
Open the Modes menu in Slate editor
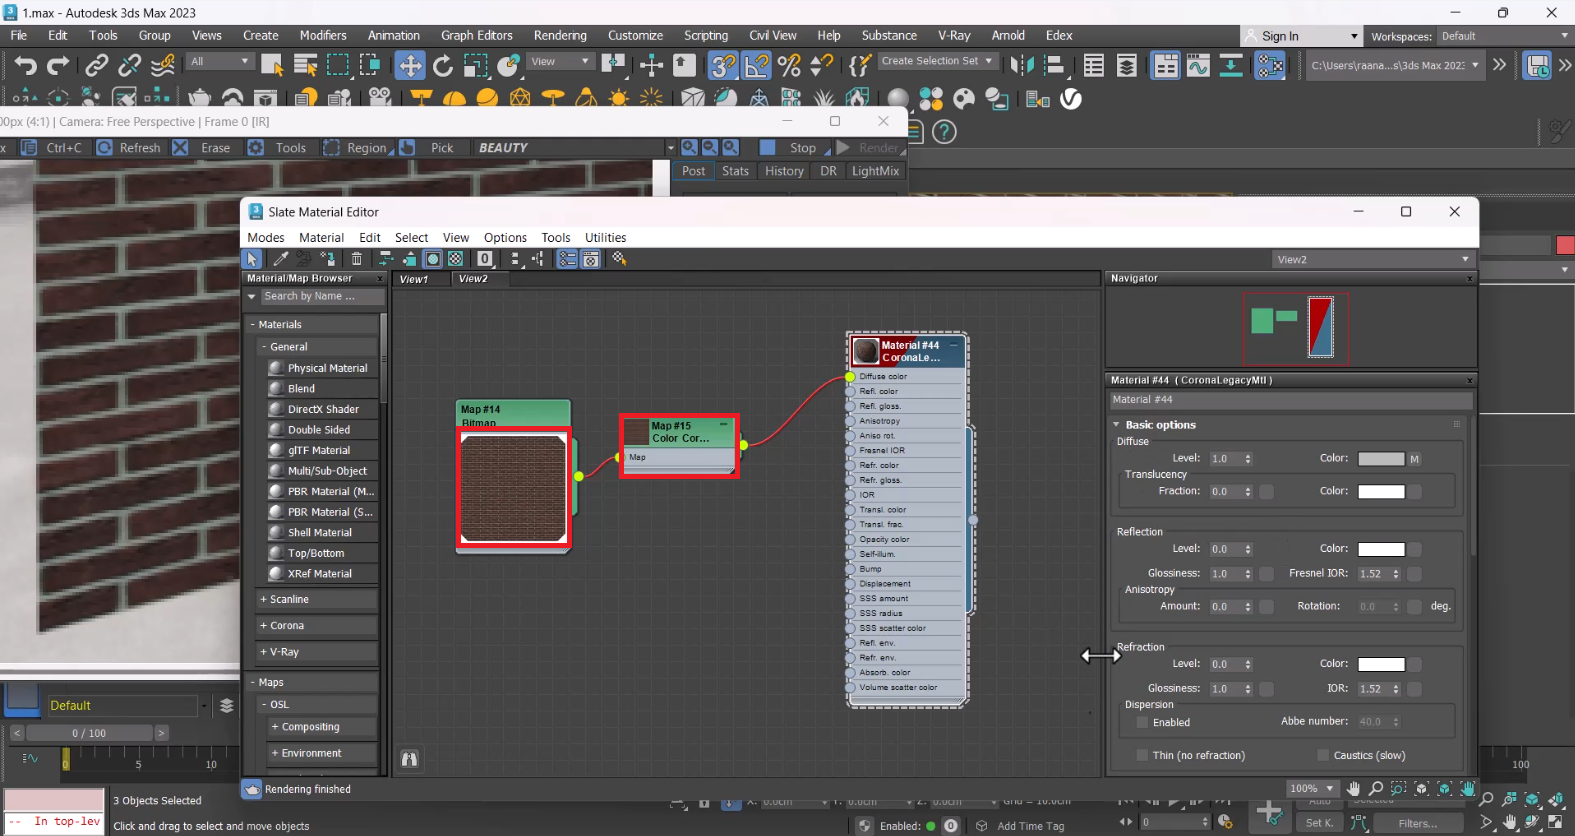point(266,238)
